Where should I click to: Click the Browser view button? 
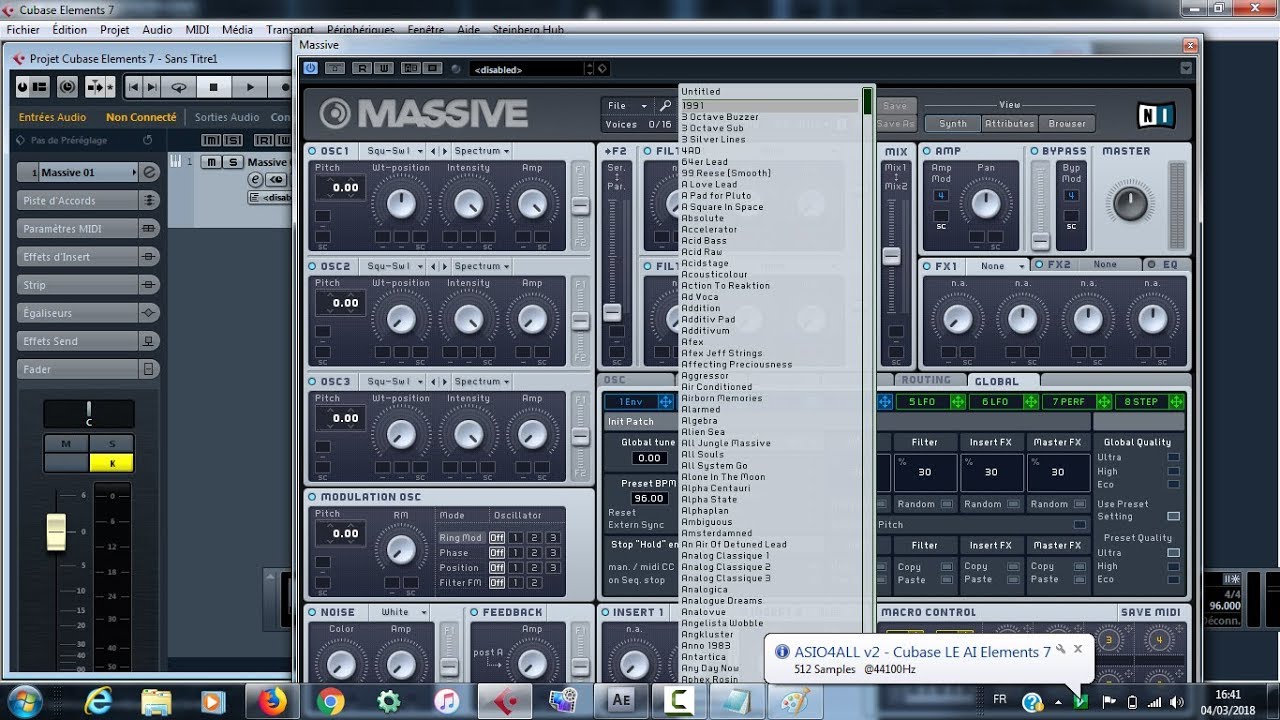click(1067, 123)
